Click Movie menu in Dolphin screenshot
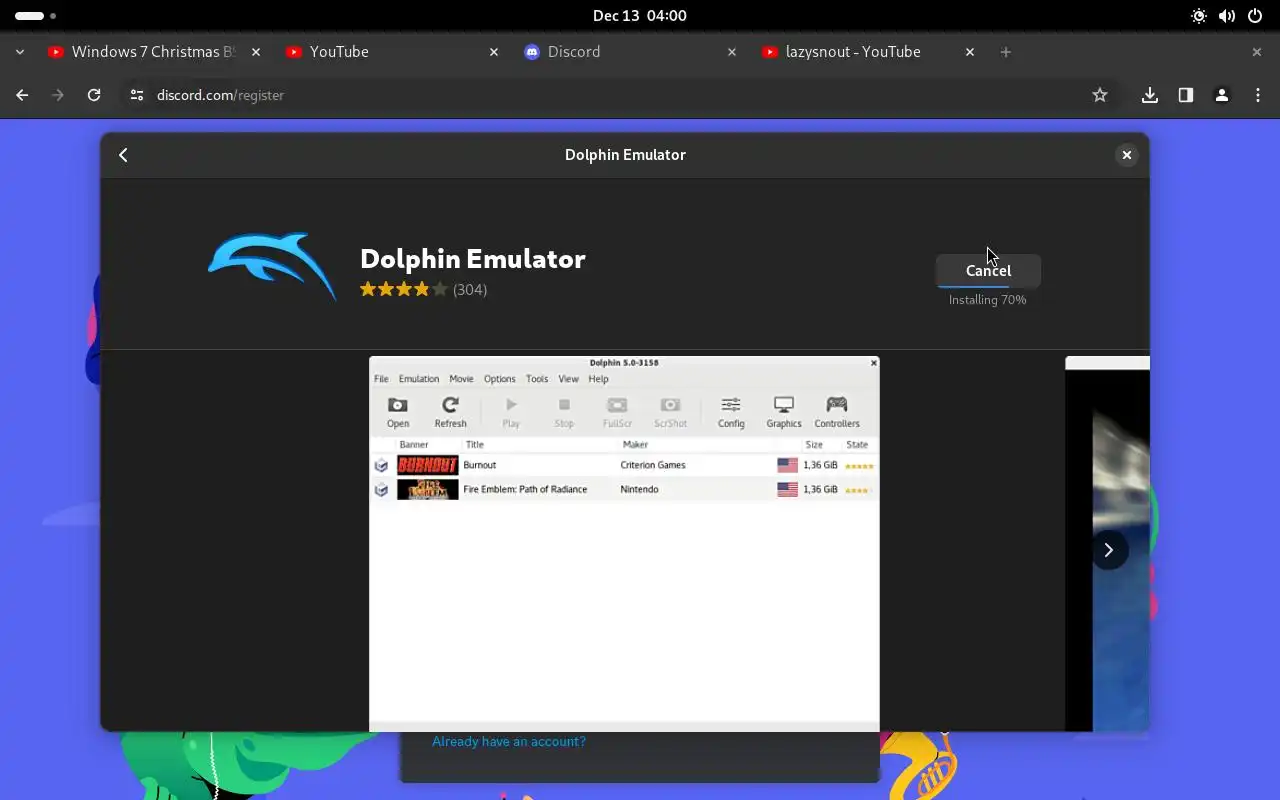Viewport: 1280px width, 800px height. coord(461,379)
